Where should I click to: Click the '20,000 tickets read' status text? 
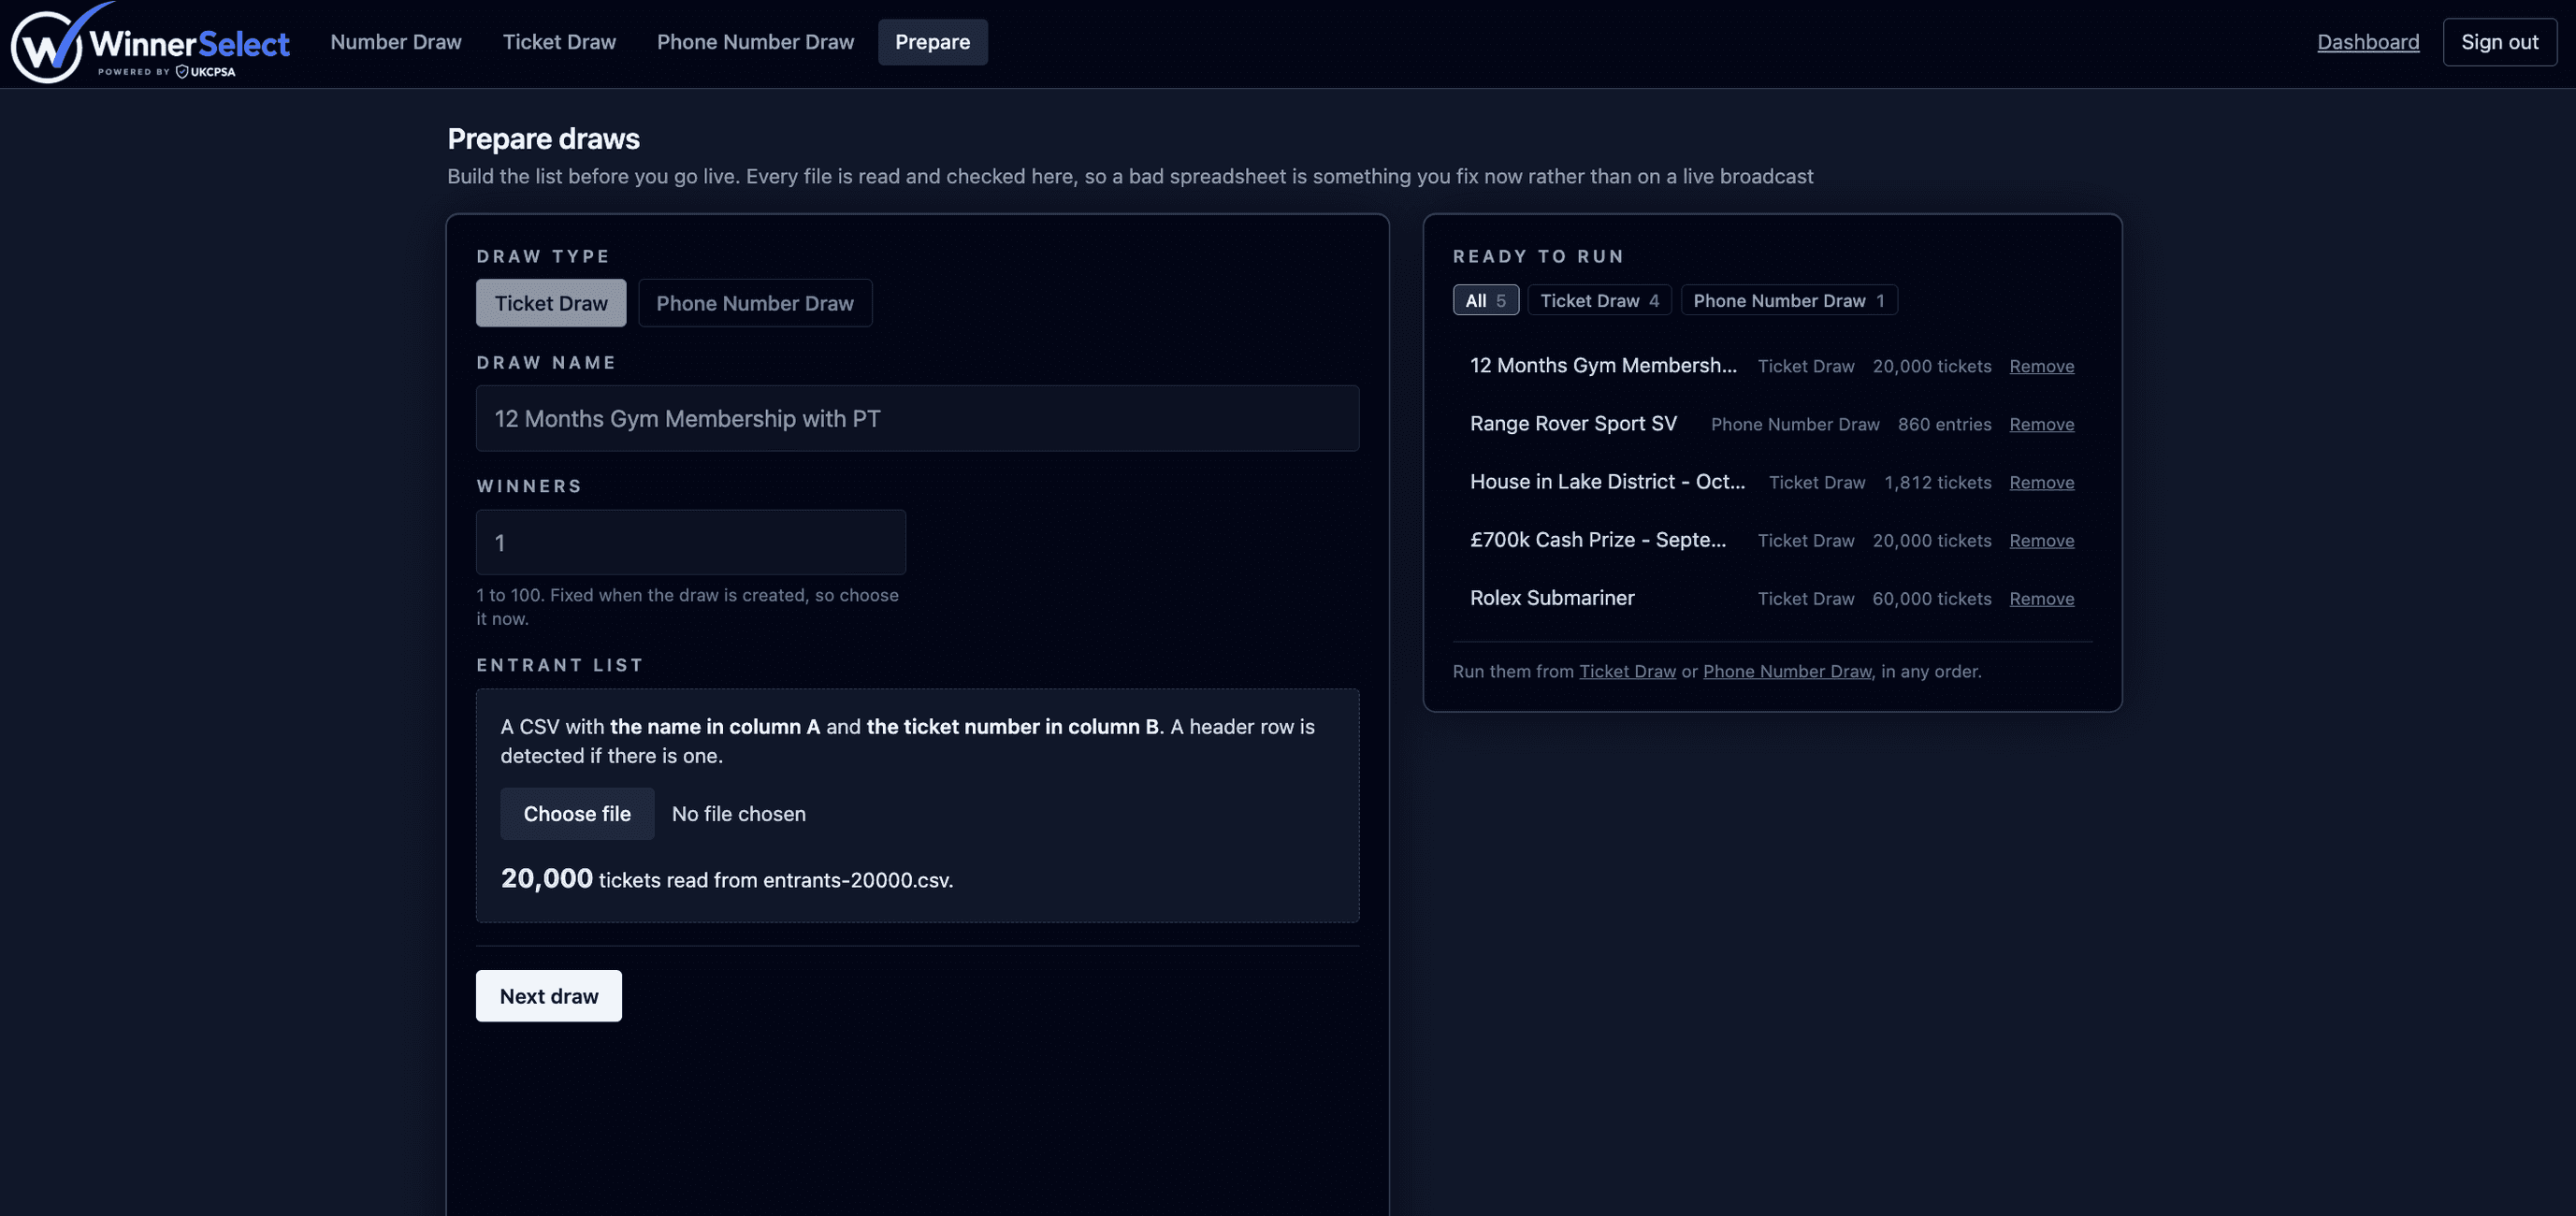point(726,878)
